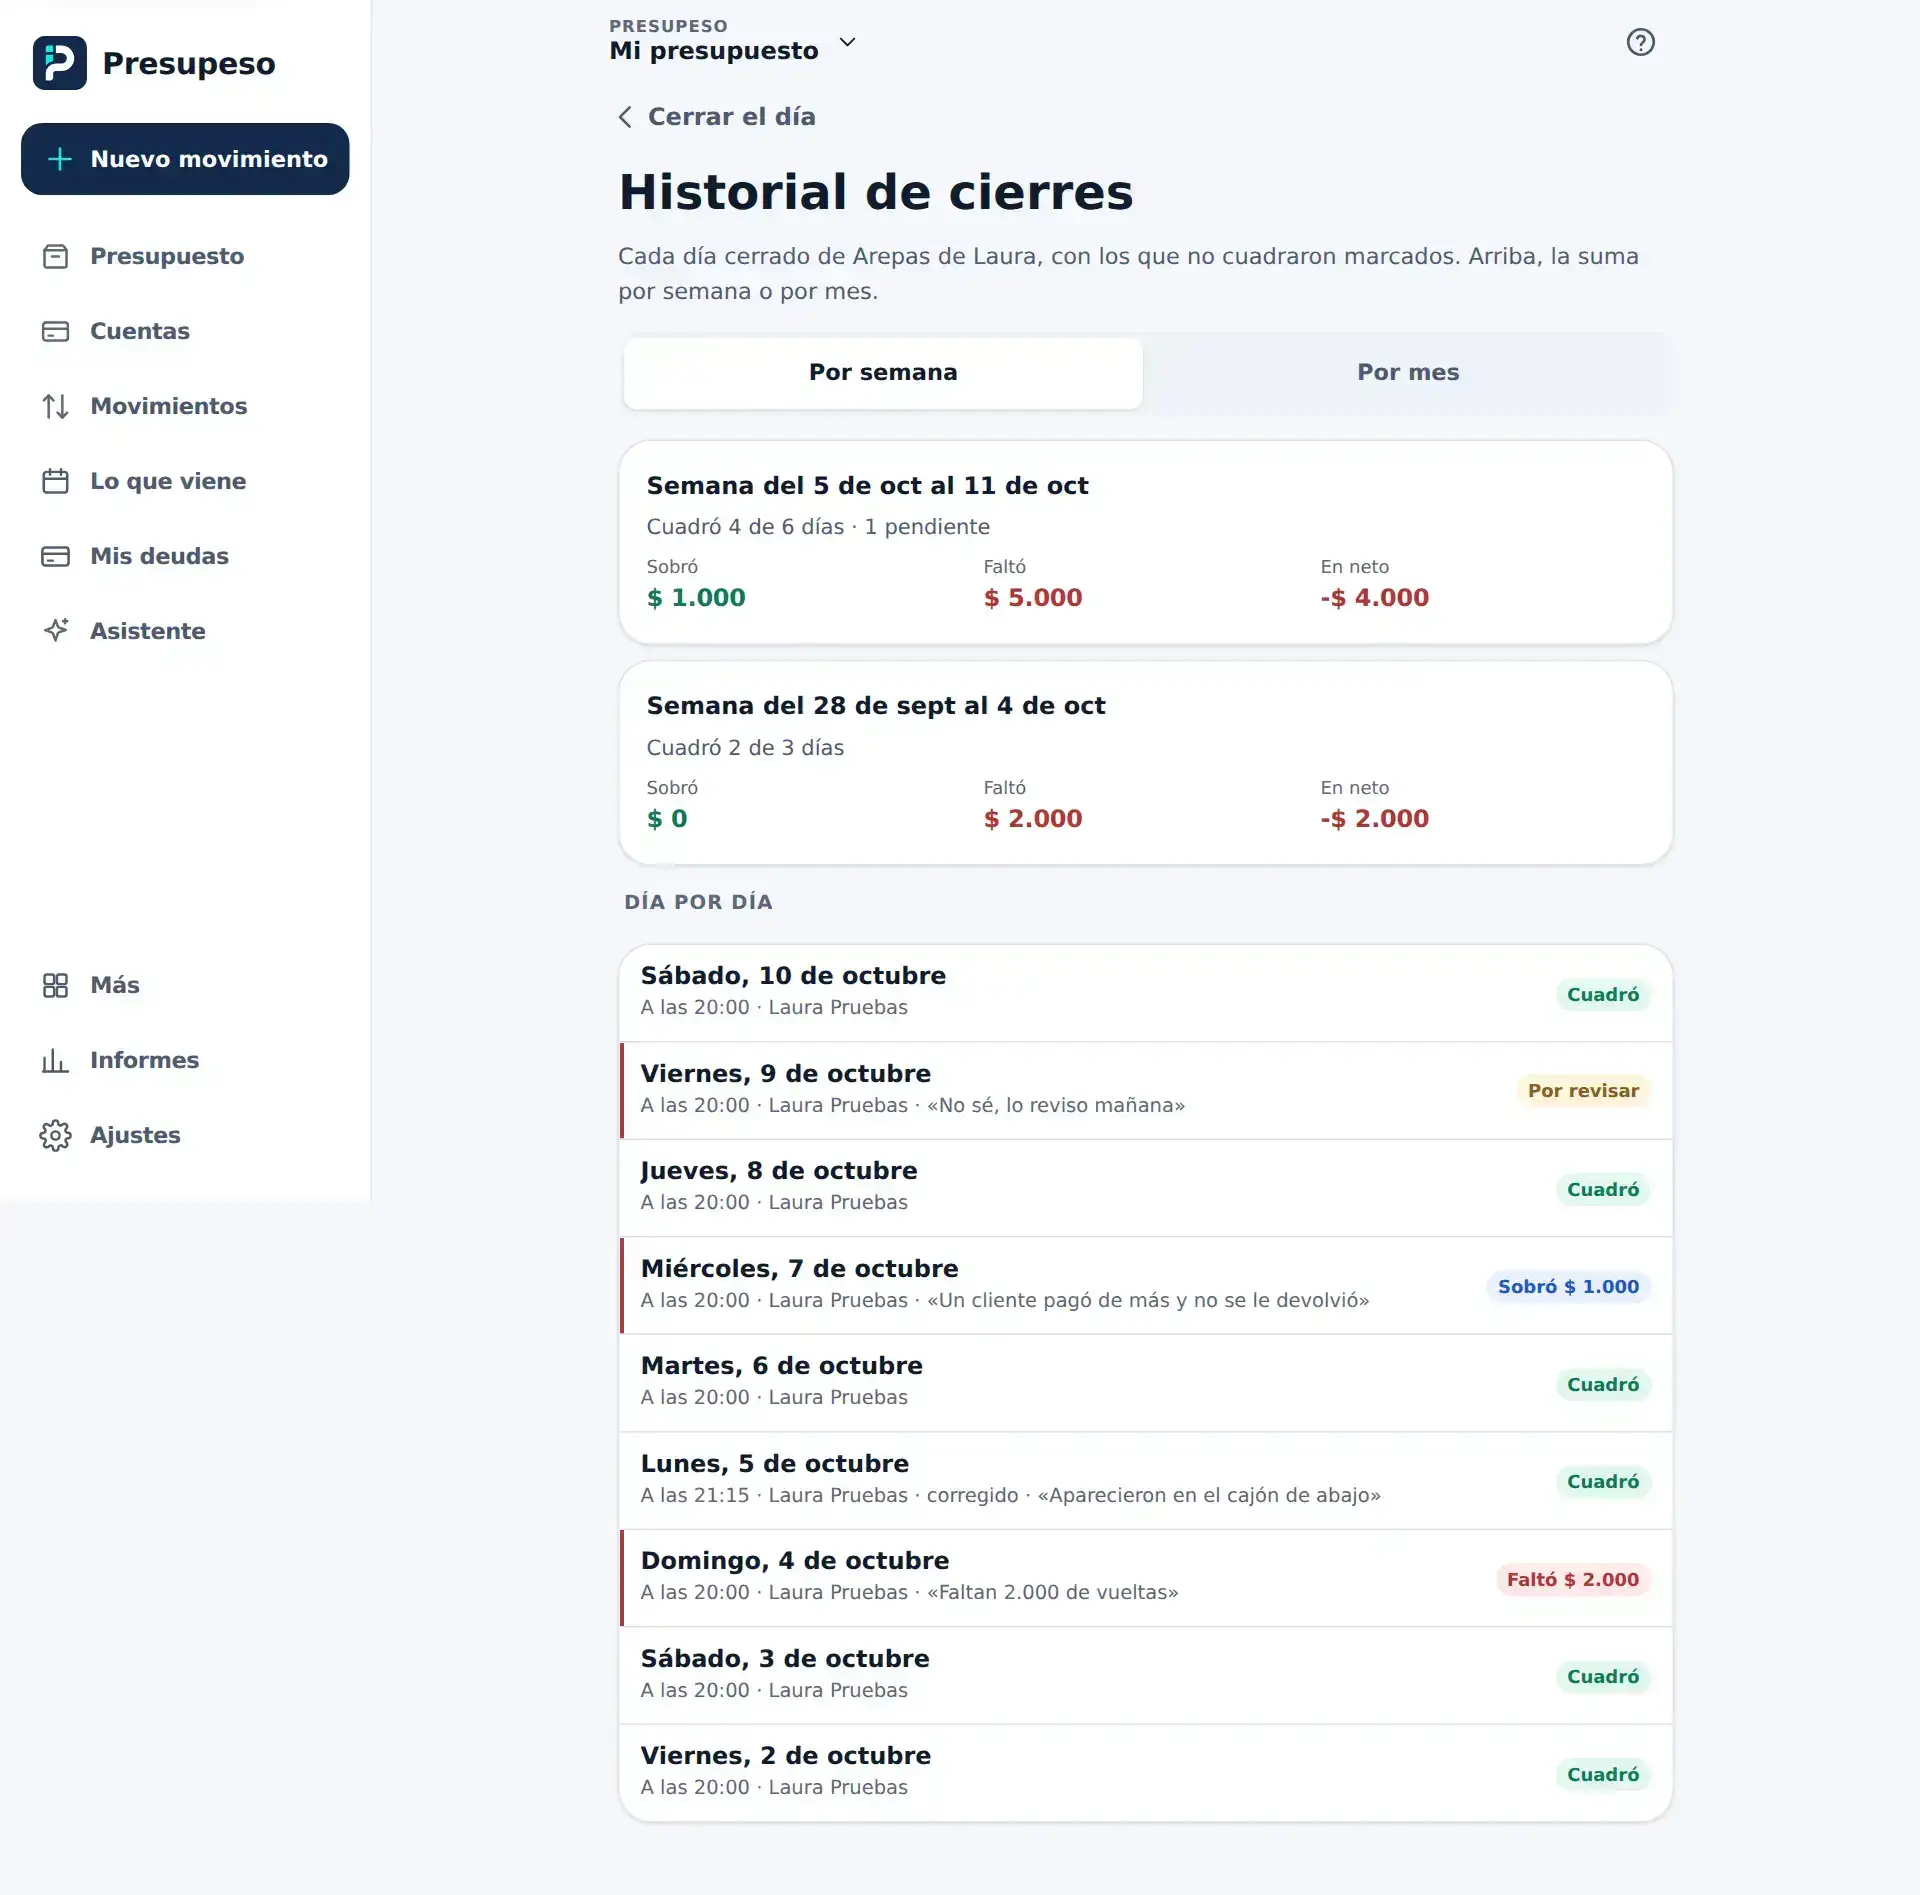Expand the Mi presupuesto dropdown chevron
Viewport: 1920px width, 1895px height.
pos(847,42)
